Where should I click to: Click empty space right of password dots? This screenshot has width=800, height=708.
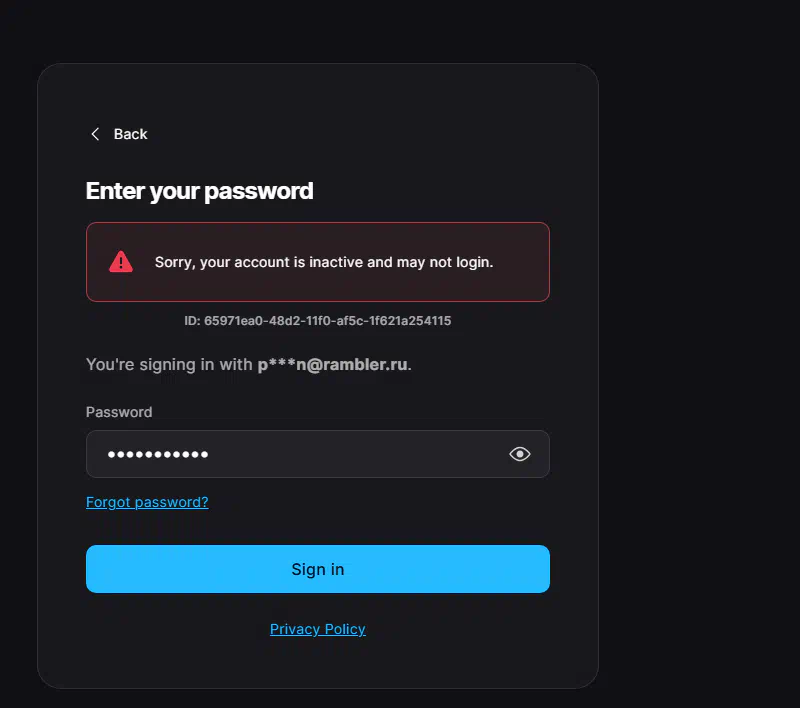357,454
